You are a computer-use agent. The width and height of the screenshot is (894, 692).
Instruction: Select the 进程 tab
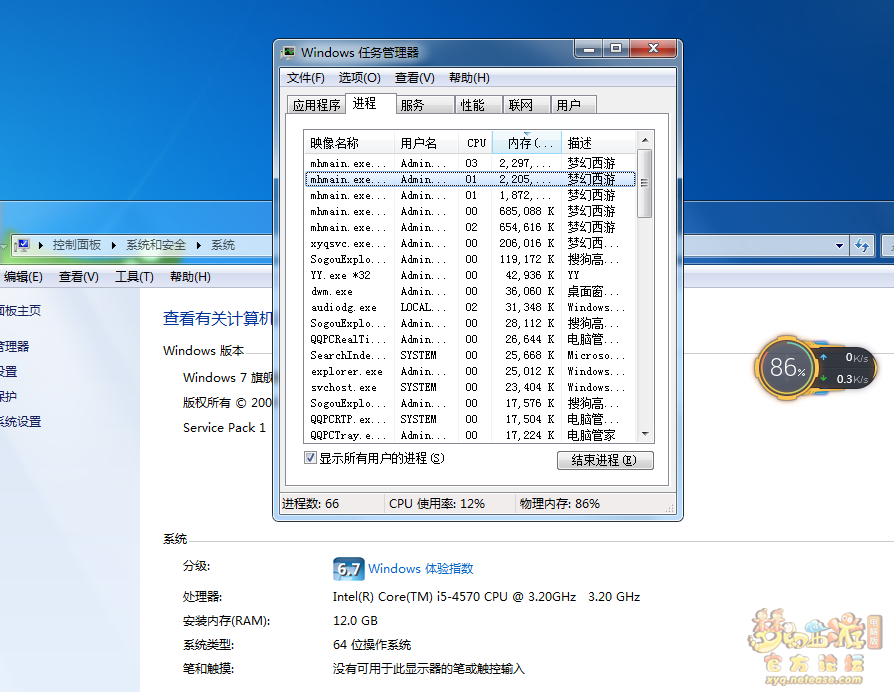pos(371,103)
